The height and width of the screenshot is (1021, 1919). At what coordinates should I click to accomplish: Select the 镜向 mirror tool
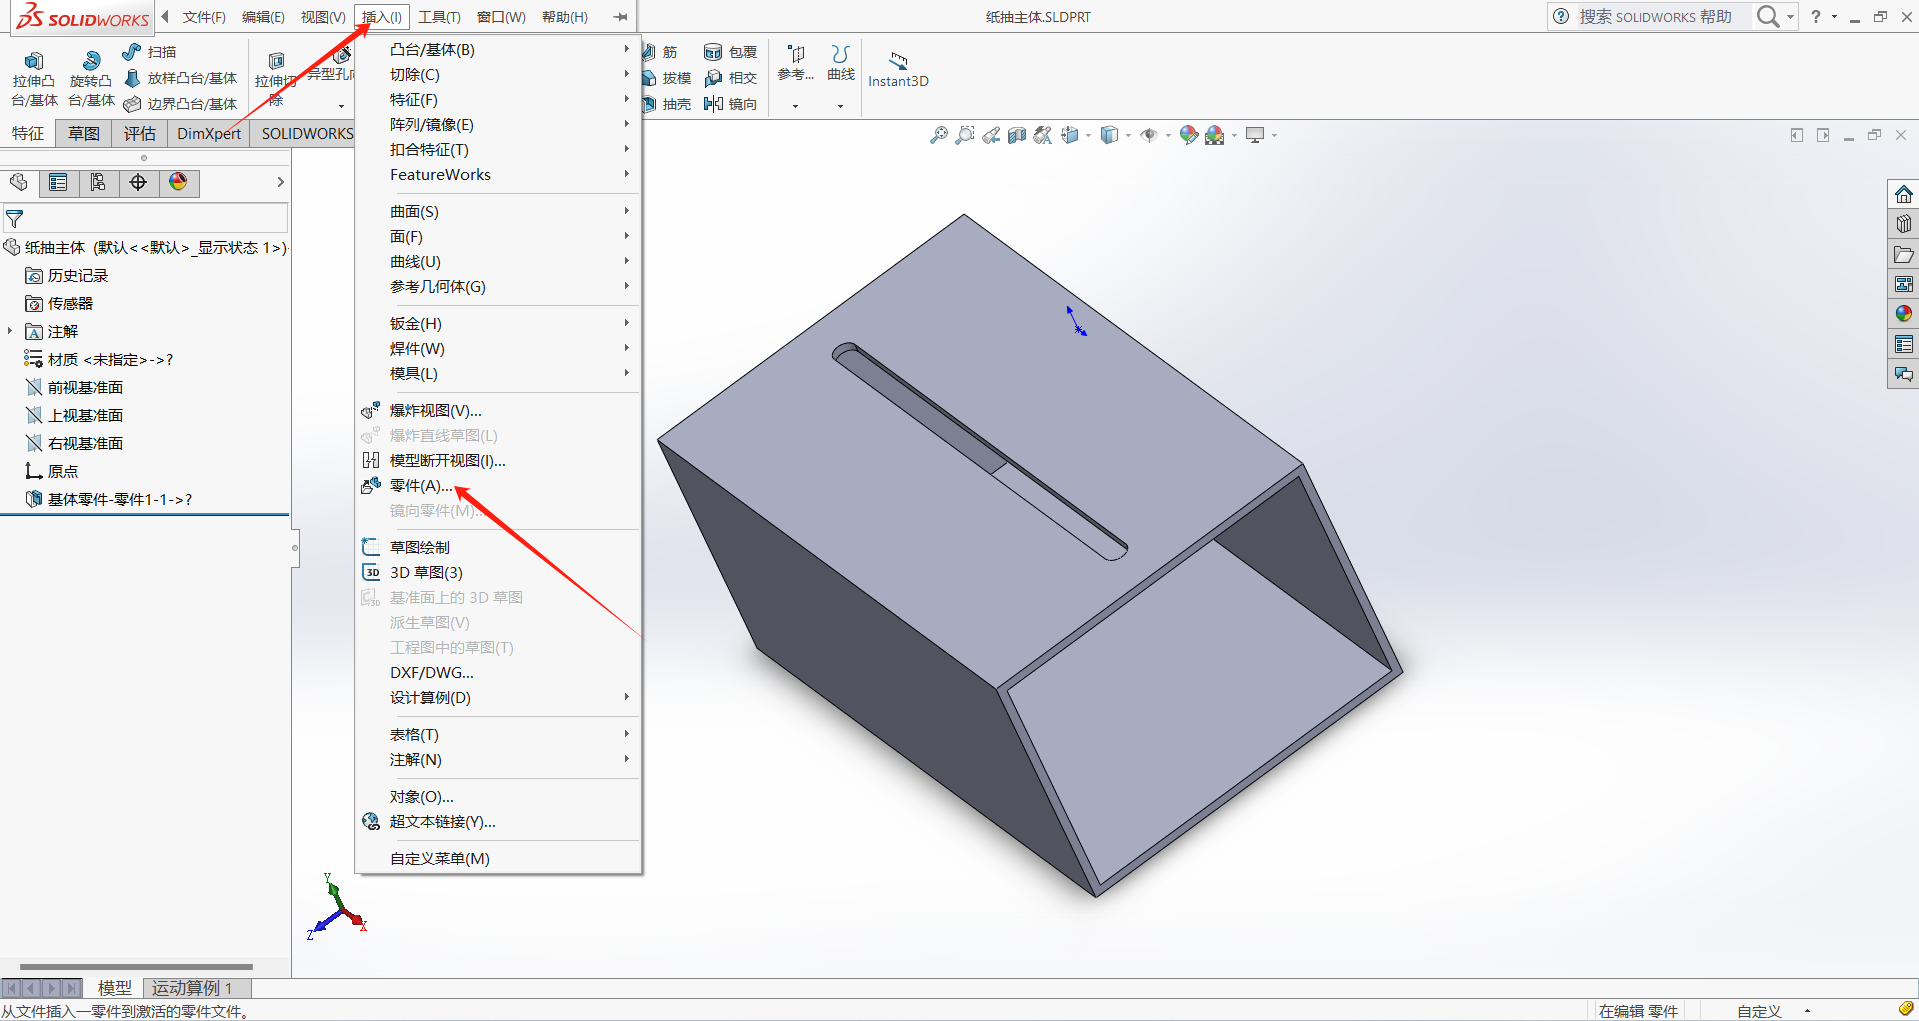731,103
